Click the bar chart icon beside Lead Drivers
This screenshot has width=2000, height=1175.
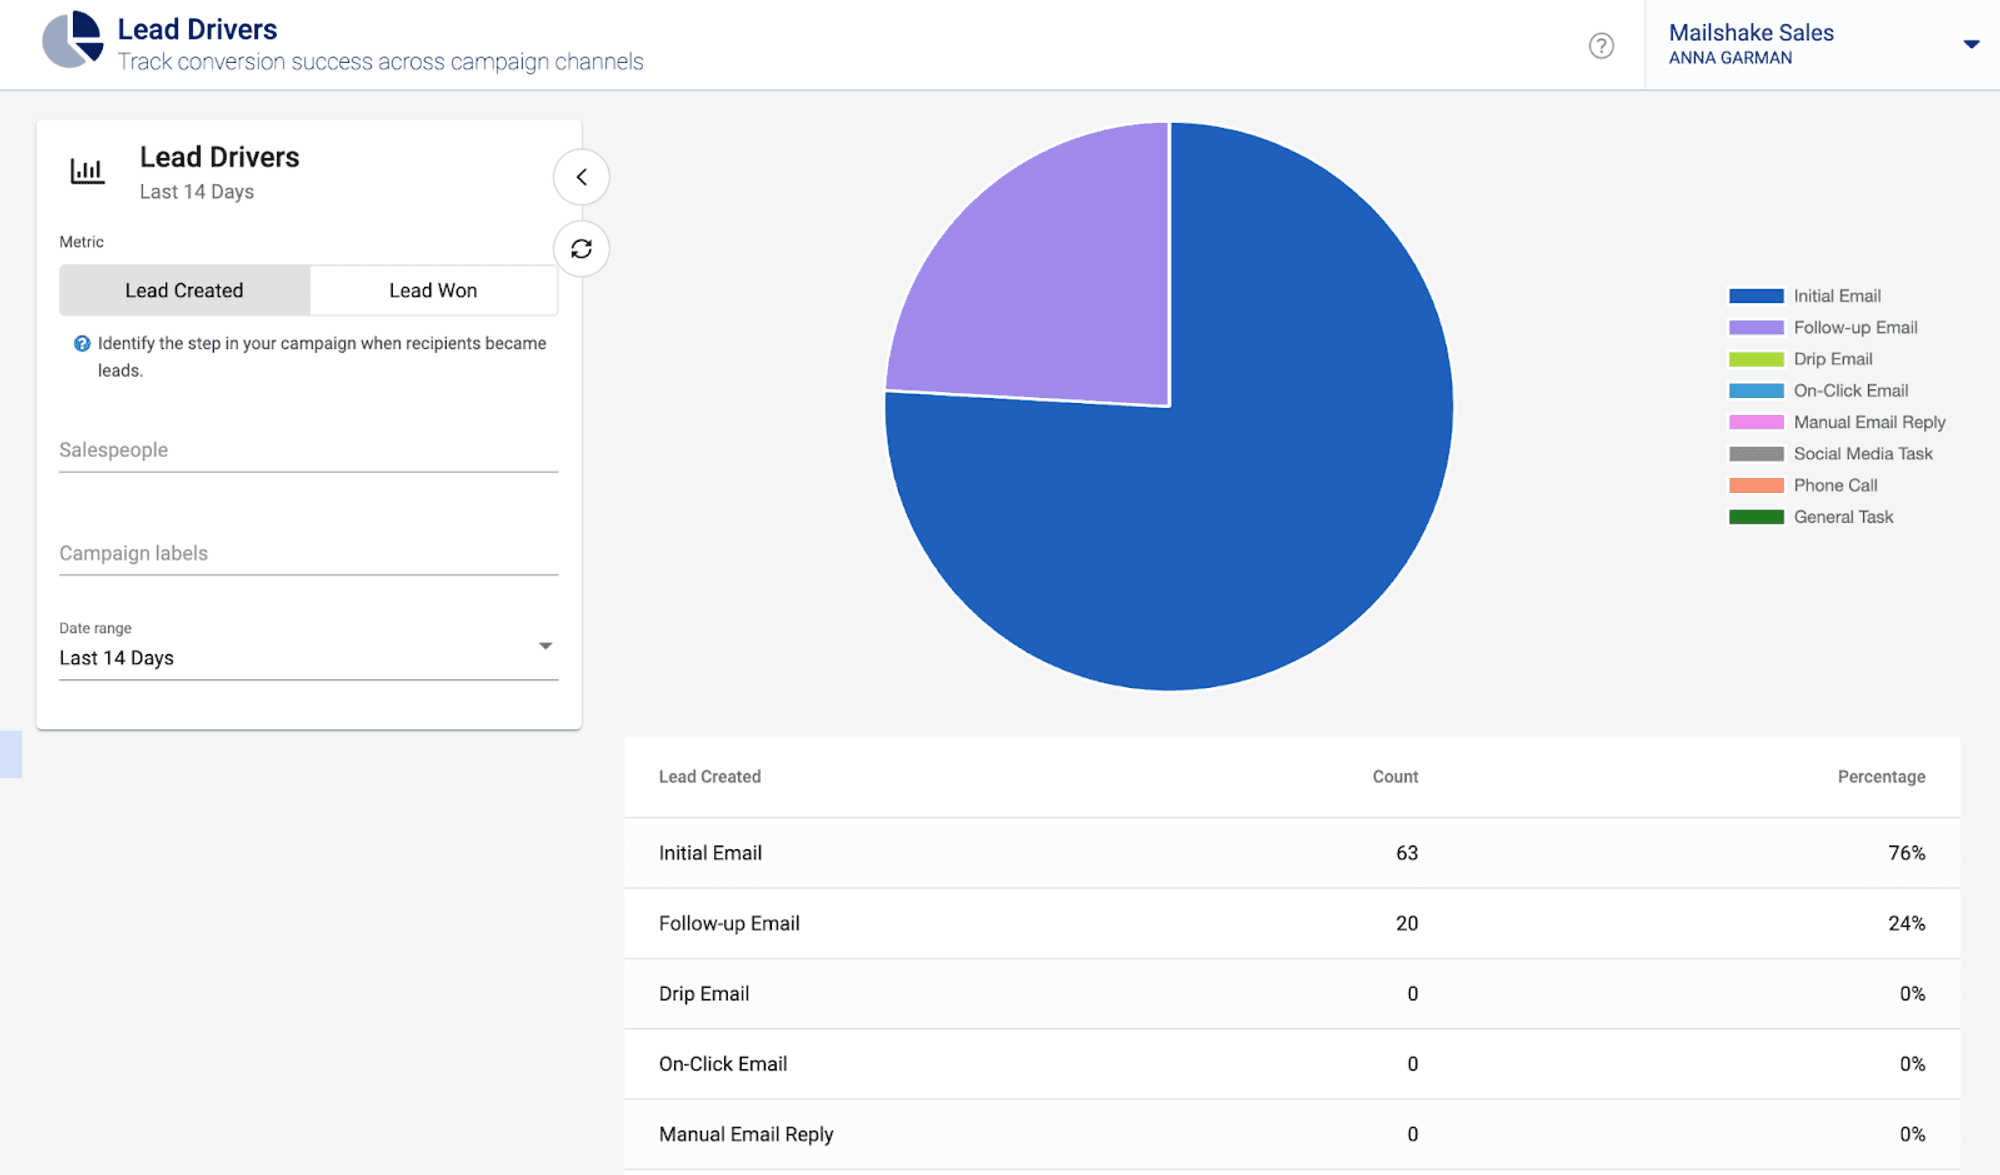pyautogui.click(x=88, y=170)
